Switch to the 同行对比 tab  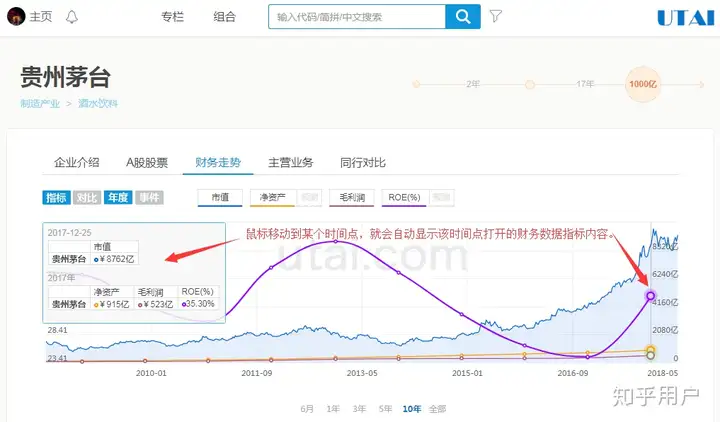tap(363, 162)
